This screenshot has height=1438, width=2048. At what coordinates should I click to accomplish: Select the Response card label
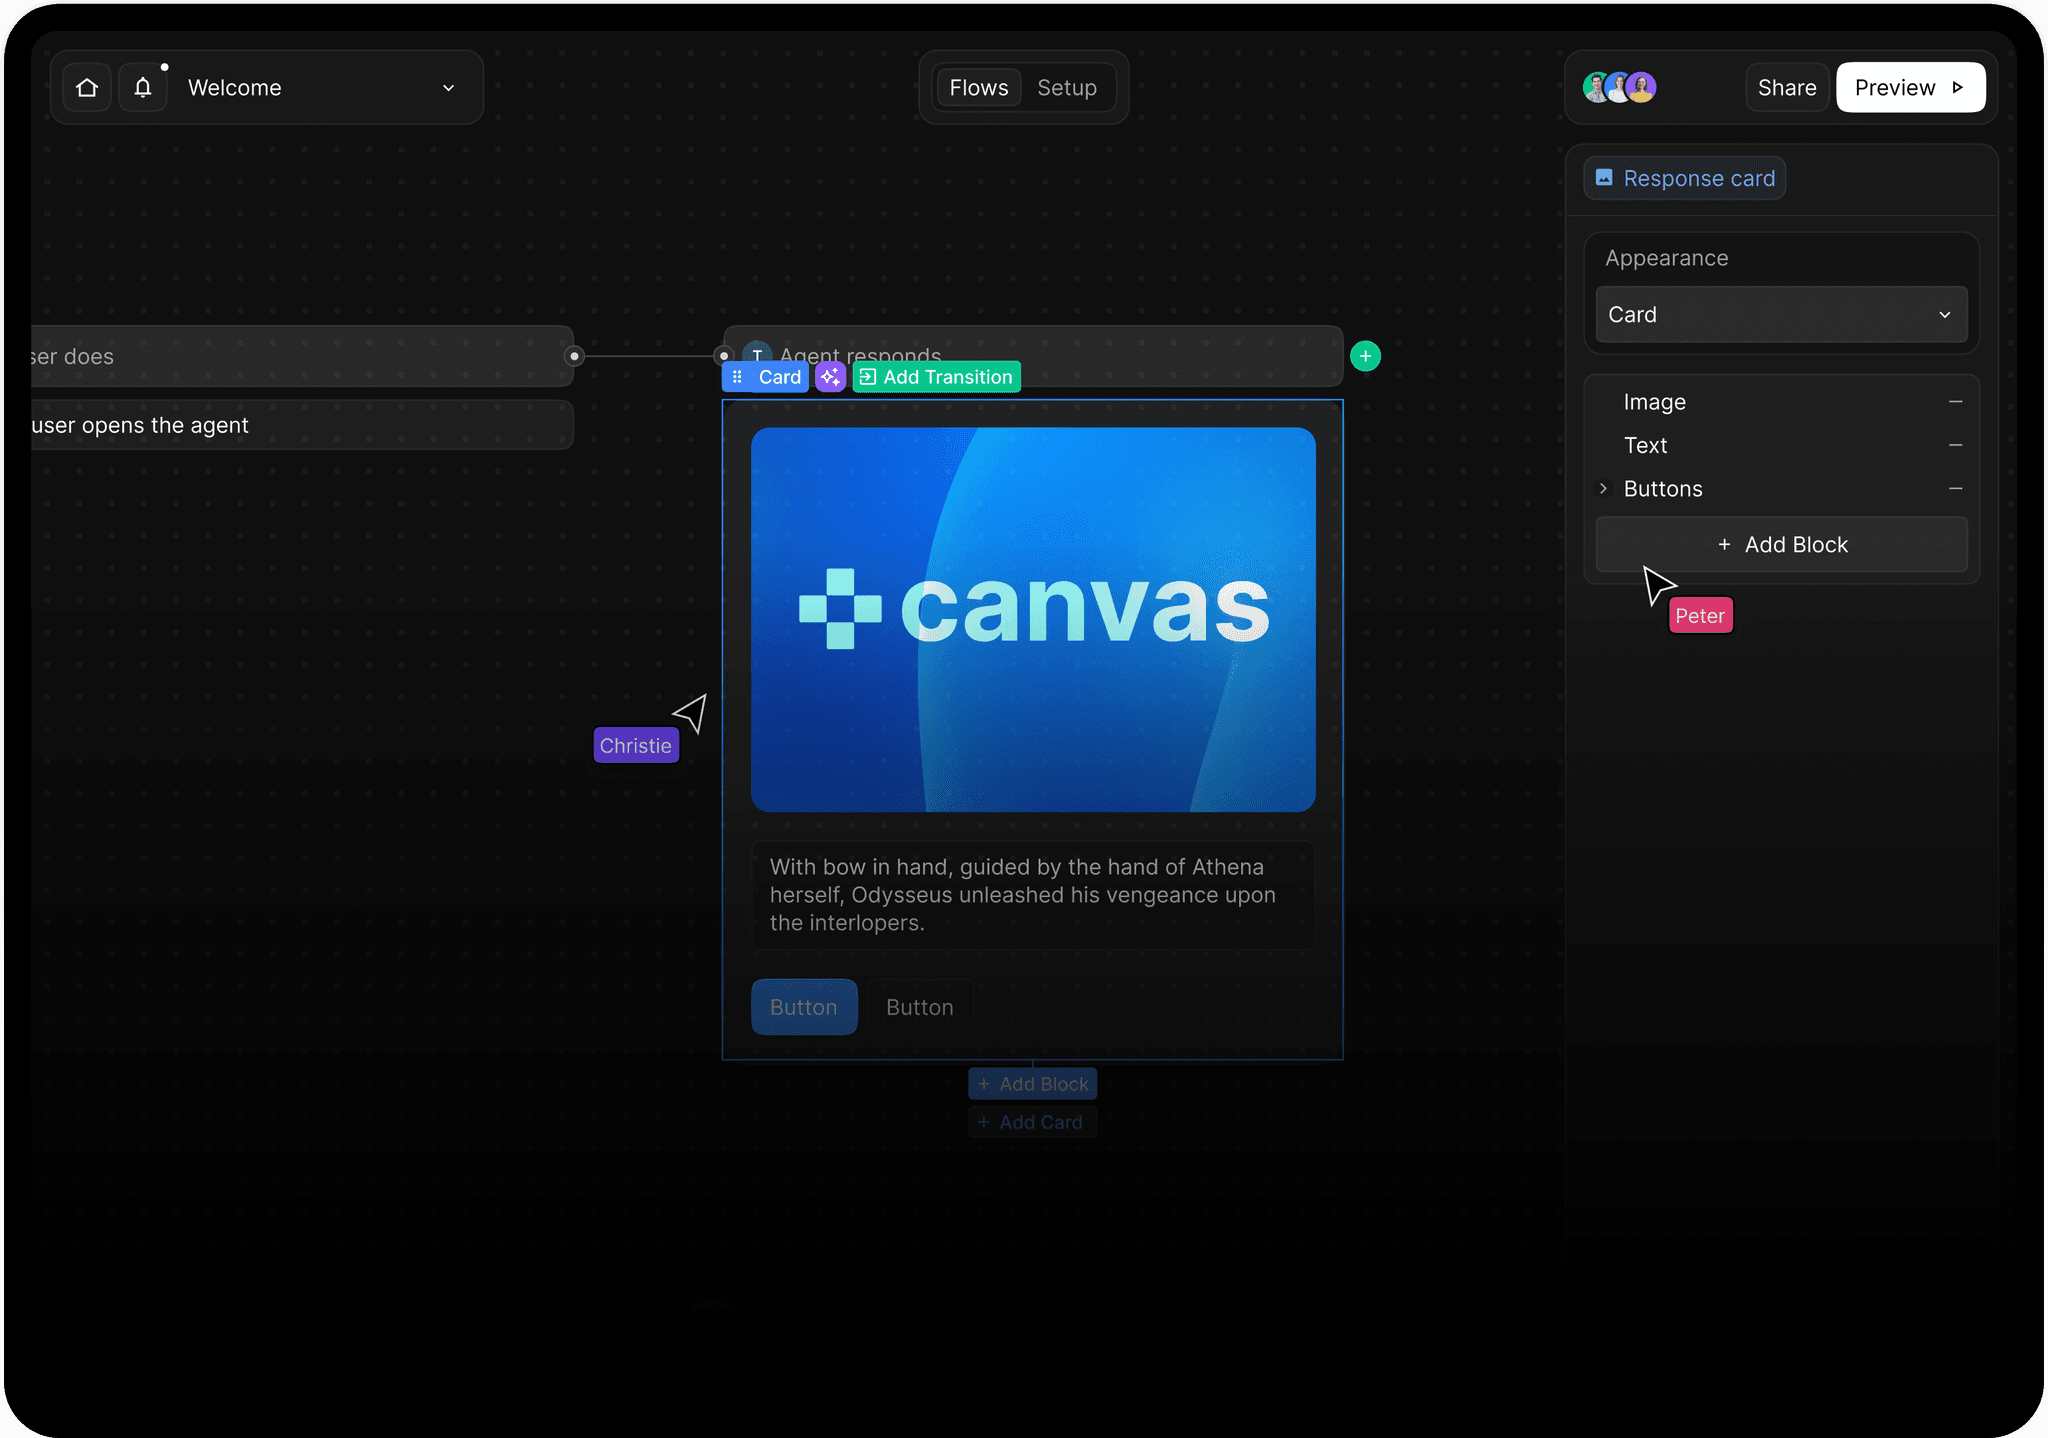(1685, 178)
